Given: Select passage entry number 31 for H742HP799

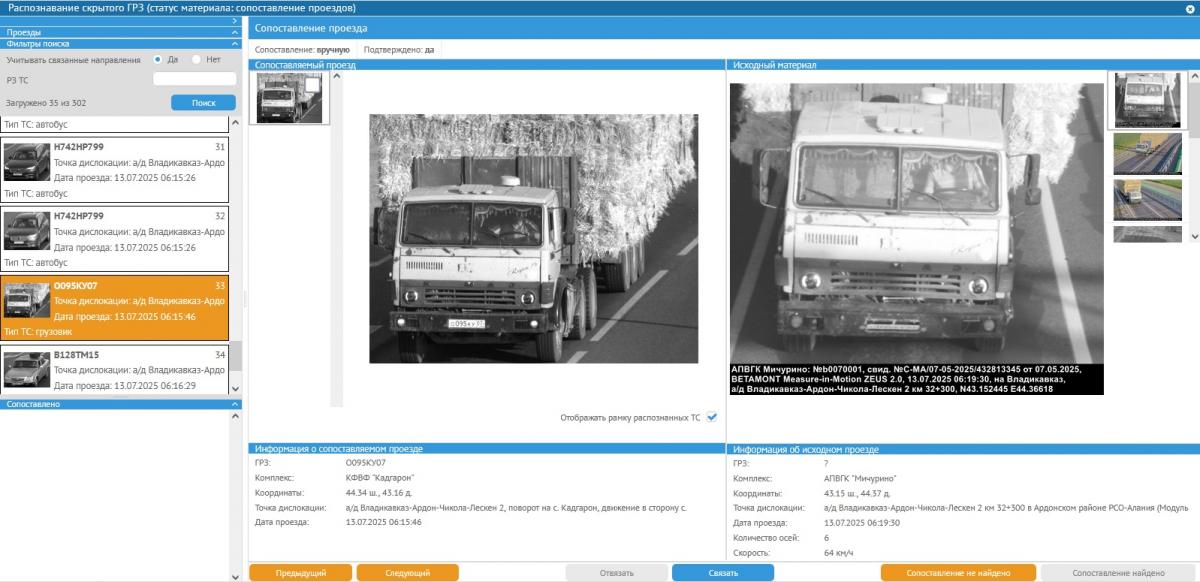Looking at the screenshot, I should pyautogui.click(x=114, y=169).
